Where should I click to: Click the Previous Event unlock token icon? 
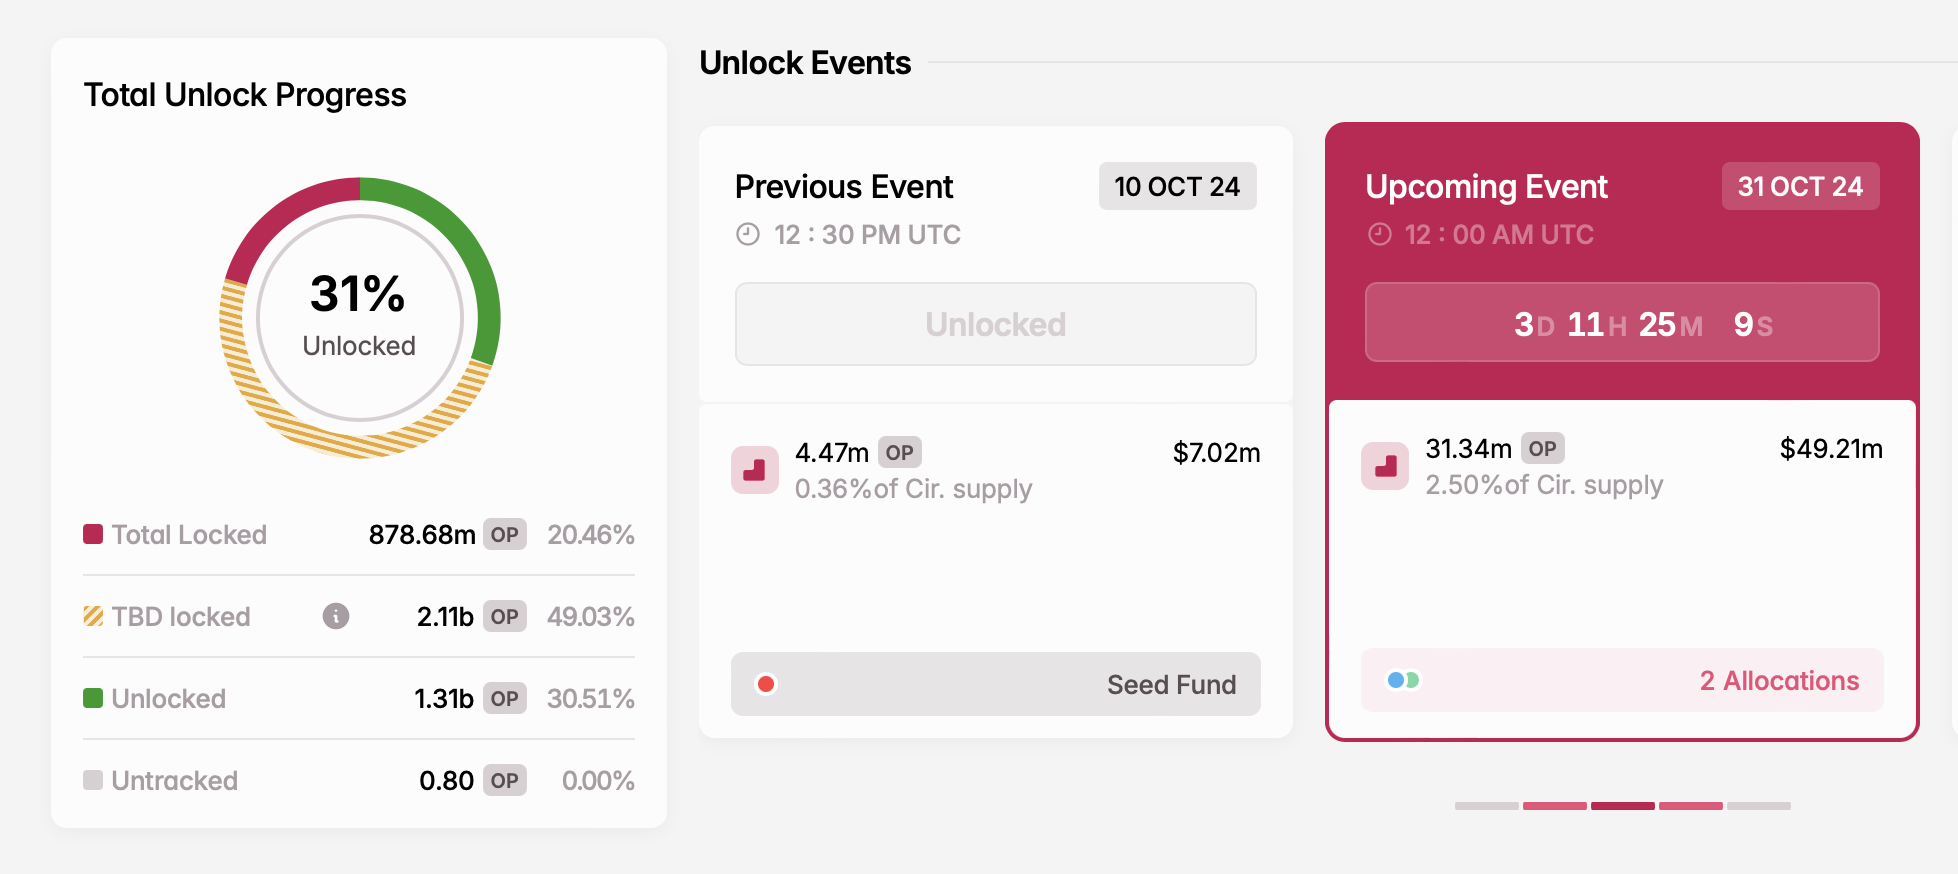pos(755,470)
